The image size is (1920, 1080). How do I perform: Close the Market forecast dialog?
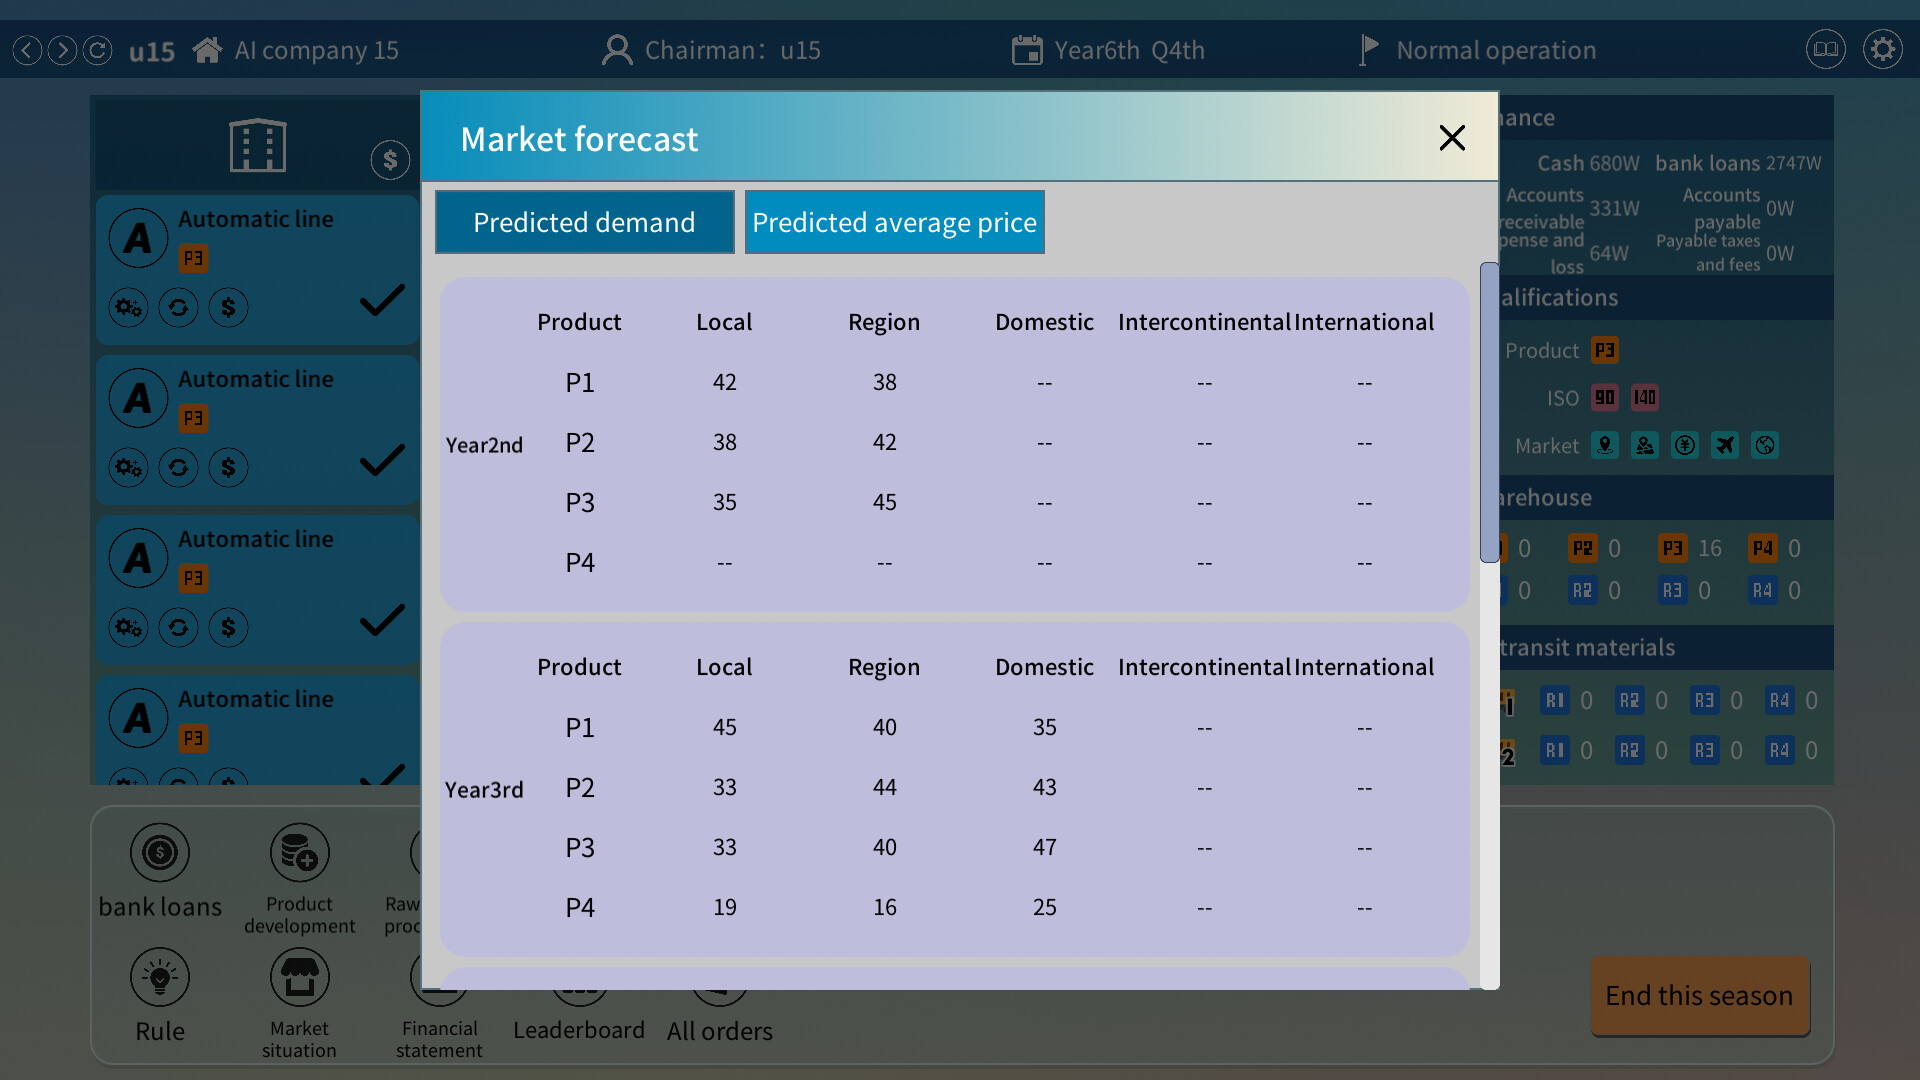(x=1452, y=138)
